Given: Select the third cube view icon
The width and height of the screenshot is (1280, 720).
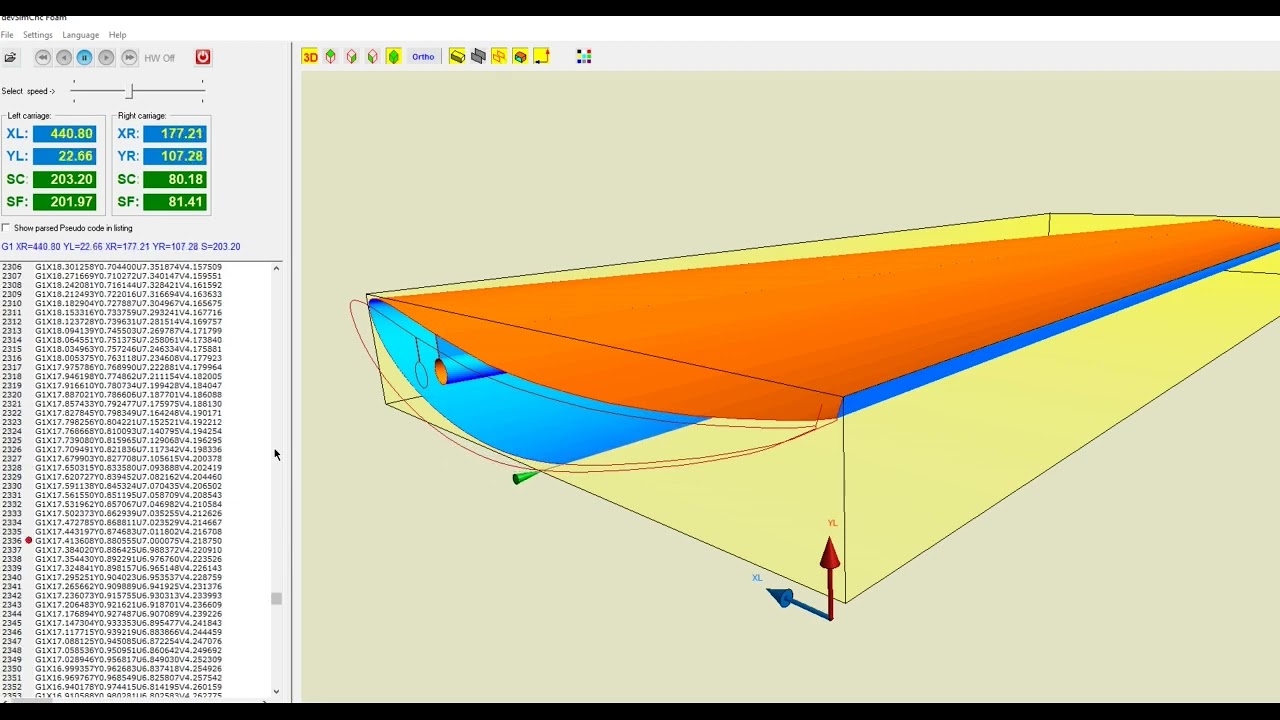Looking at the screenshot, I should point(373,57).
